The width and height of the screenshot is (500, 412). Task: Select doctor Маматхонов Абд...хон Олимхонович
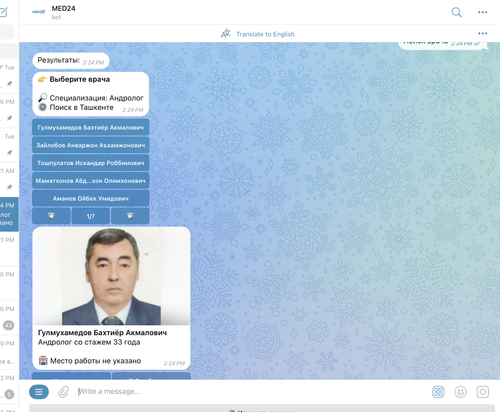pos(91,181)
